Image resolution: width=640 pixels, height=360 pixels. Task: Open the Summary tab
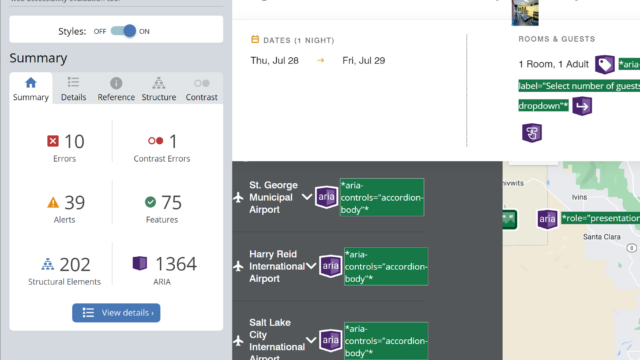(31, 89)
